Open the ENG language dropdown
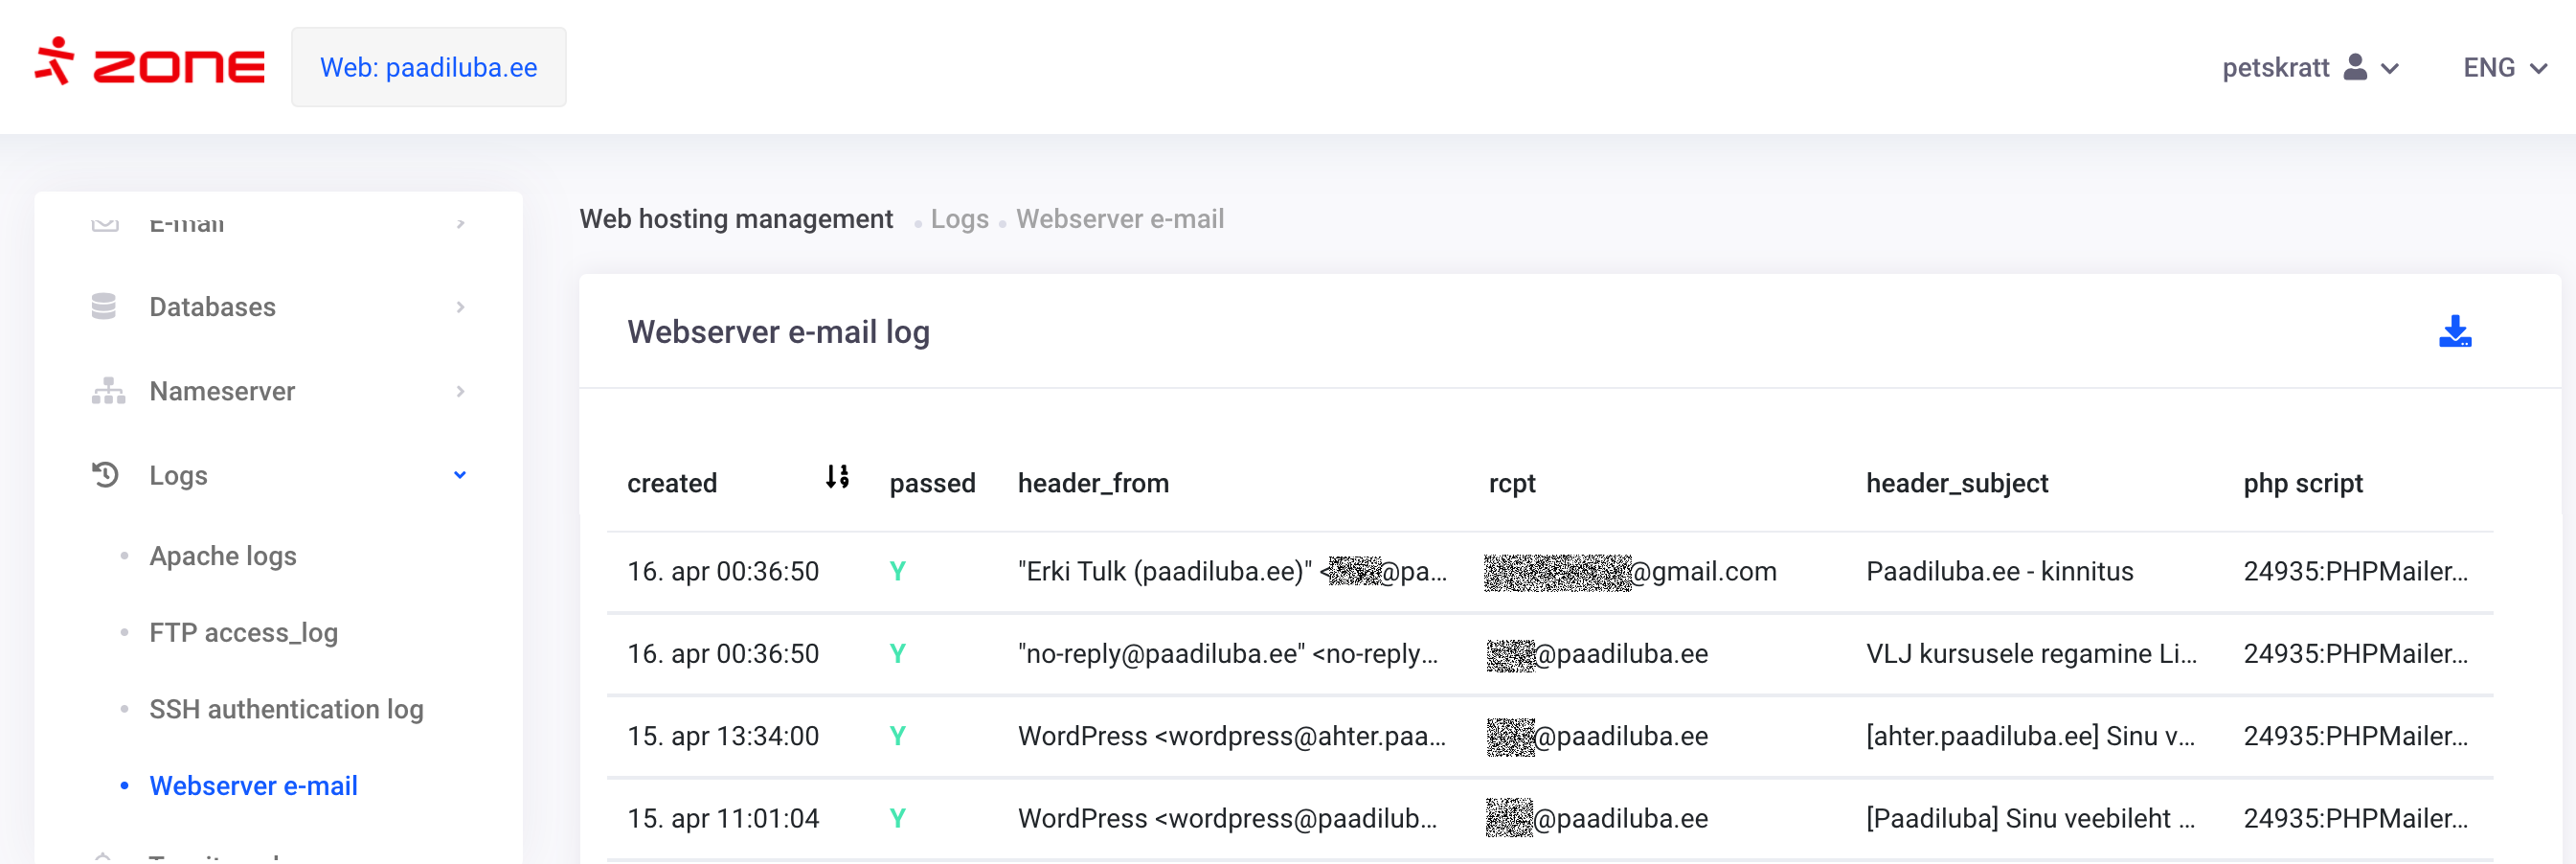 point(2504,67)
